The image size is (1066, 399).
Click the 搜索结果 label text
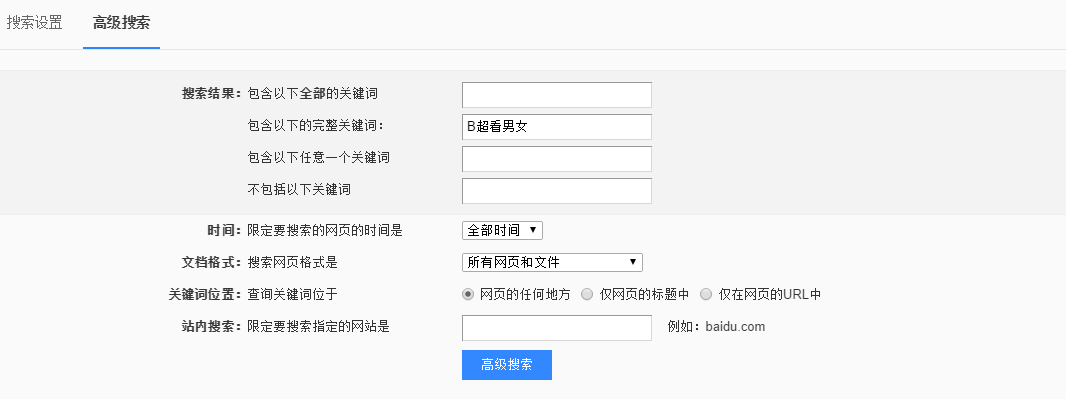click(x=211, y=93)
